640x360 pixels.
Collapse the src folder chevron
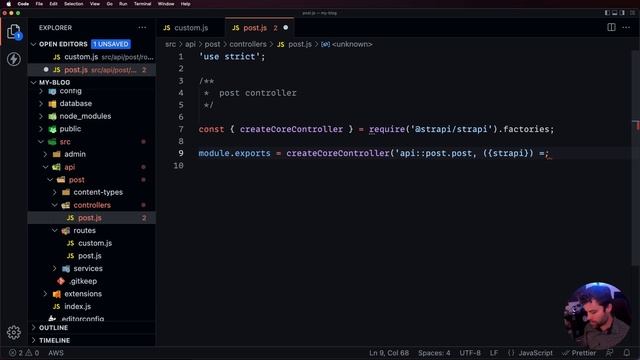[x=41, y=142]
